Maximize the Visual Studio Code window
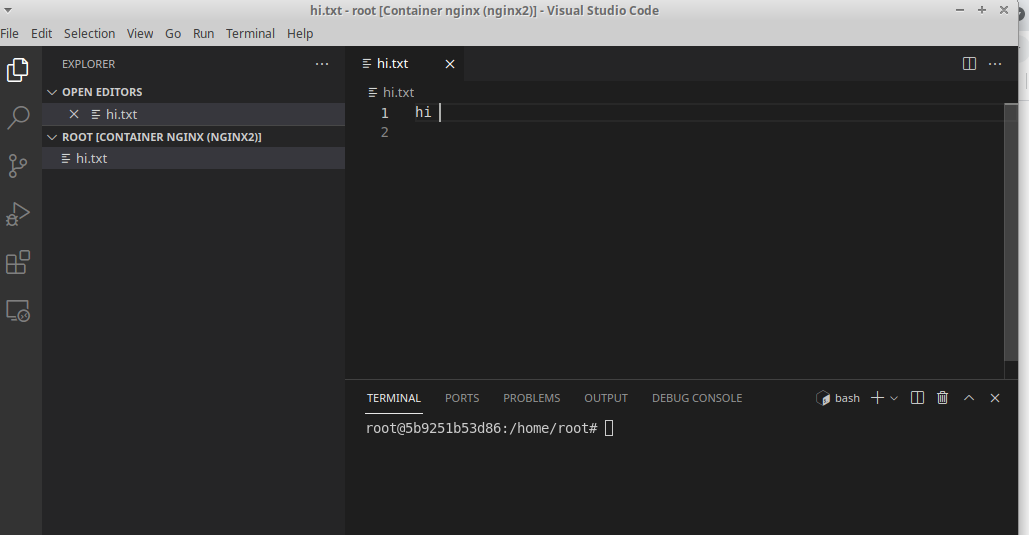1029x535 pixels. point(982,10)
